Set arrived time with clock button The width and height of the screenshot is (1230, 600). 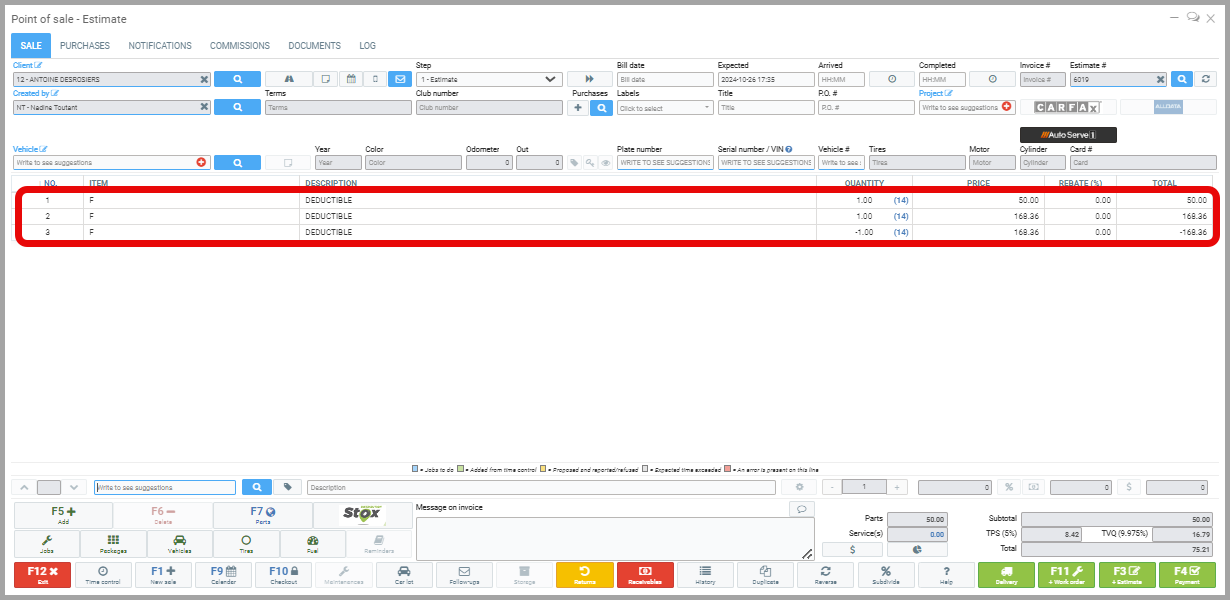pyautogui.click(x=890, y=79)
